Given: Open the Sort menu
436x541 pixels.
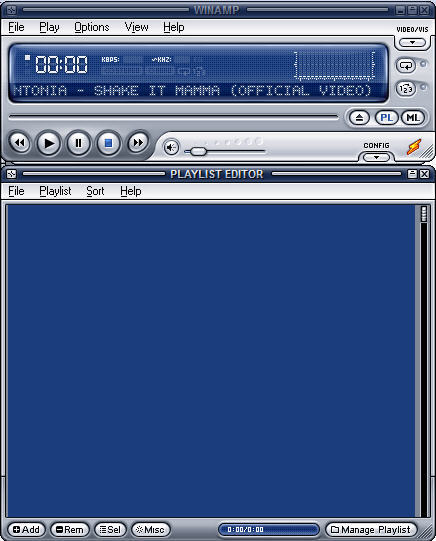Looking at the screenshot, I should (95, 191).
